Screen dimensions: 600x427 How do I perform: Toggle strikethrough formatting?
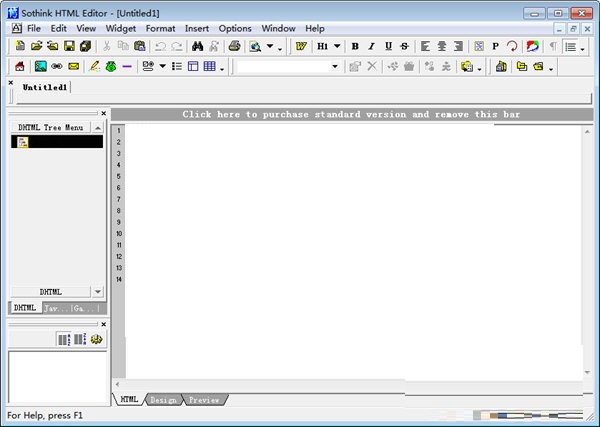coord(404,46)
